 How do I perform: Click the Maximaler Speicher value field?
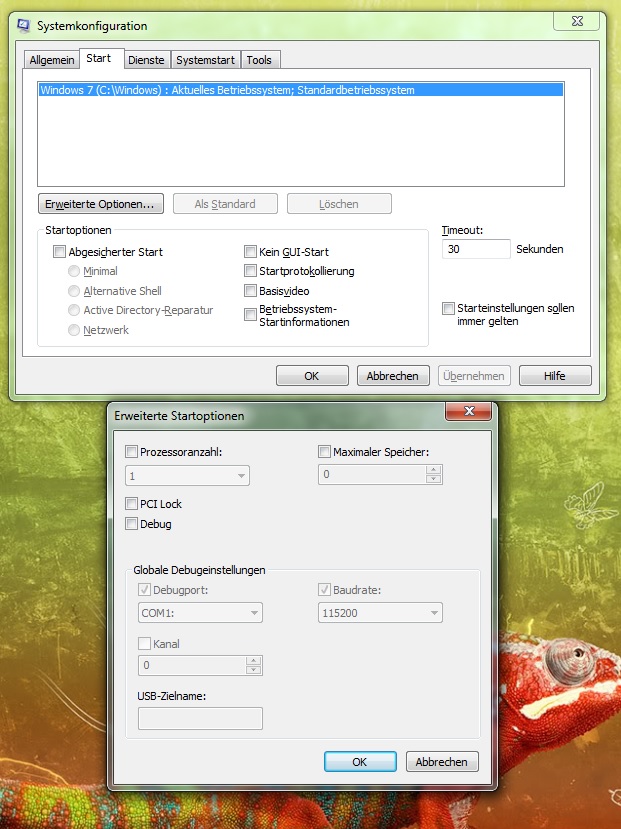[372, 474]
